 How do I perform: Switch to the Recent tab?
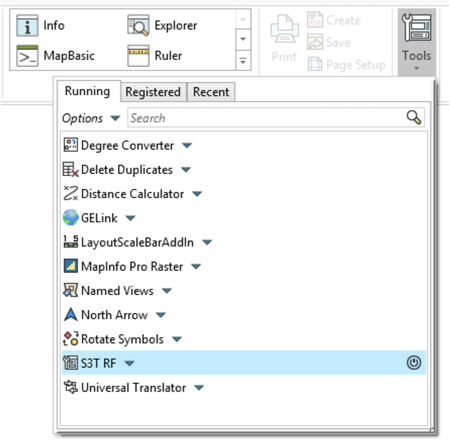(x=211, y=92)
